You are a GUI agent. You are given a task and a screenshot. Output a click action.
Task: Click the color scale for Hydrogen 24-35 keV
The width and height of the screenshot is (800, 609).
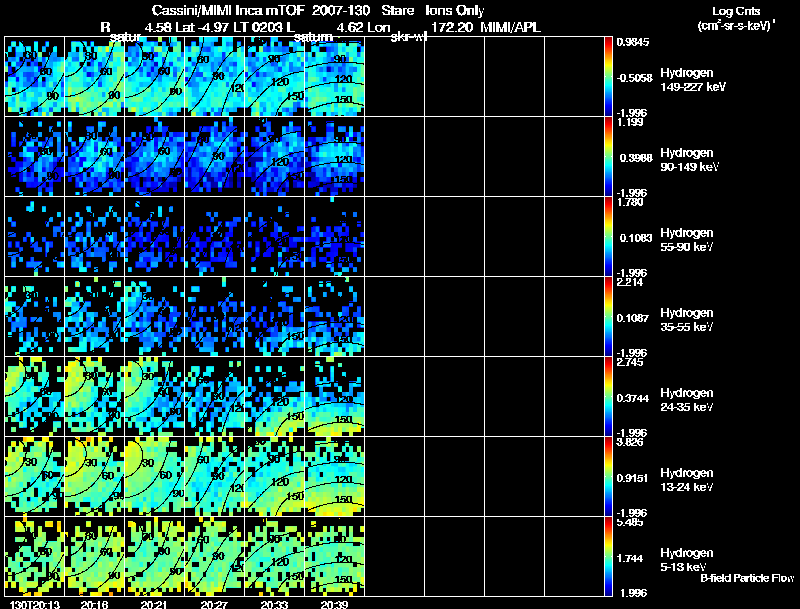[x=608, y=397]
